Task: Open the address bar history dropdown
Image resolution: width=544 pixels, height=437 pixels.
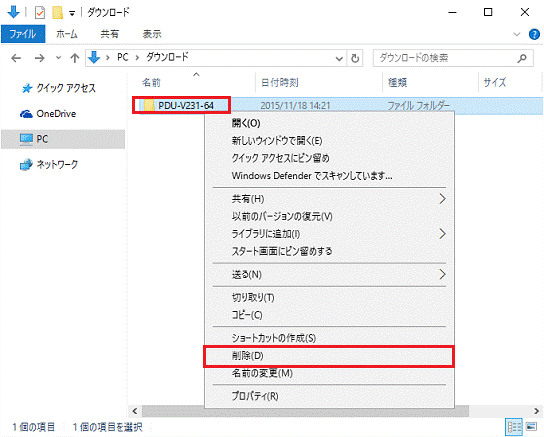Action: pyautogui.click(x=339, y=58)
